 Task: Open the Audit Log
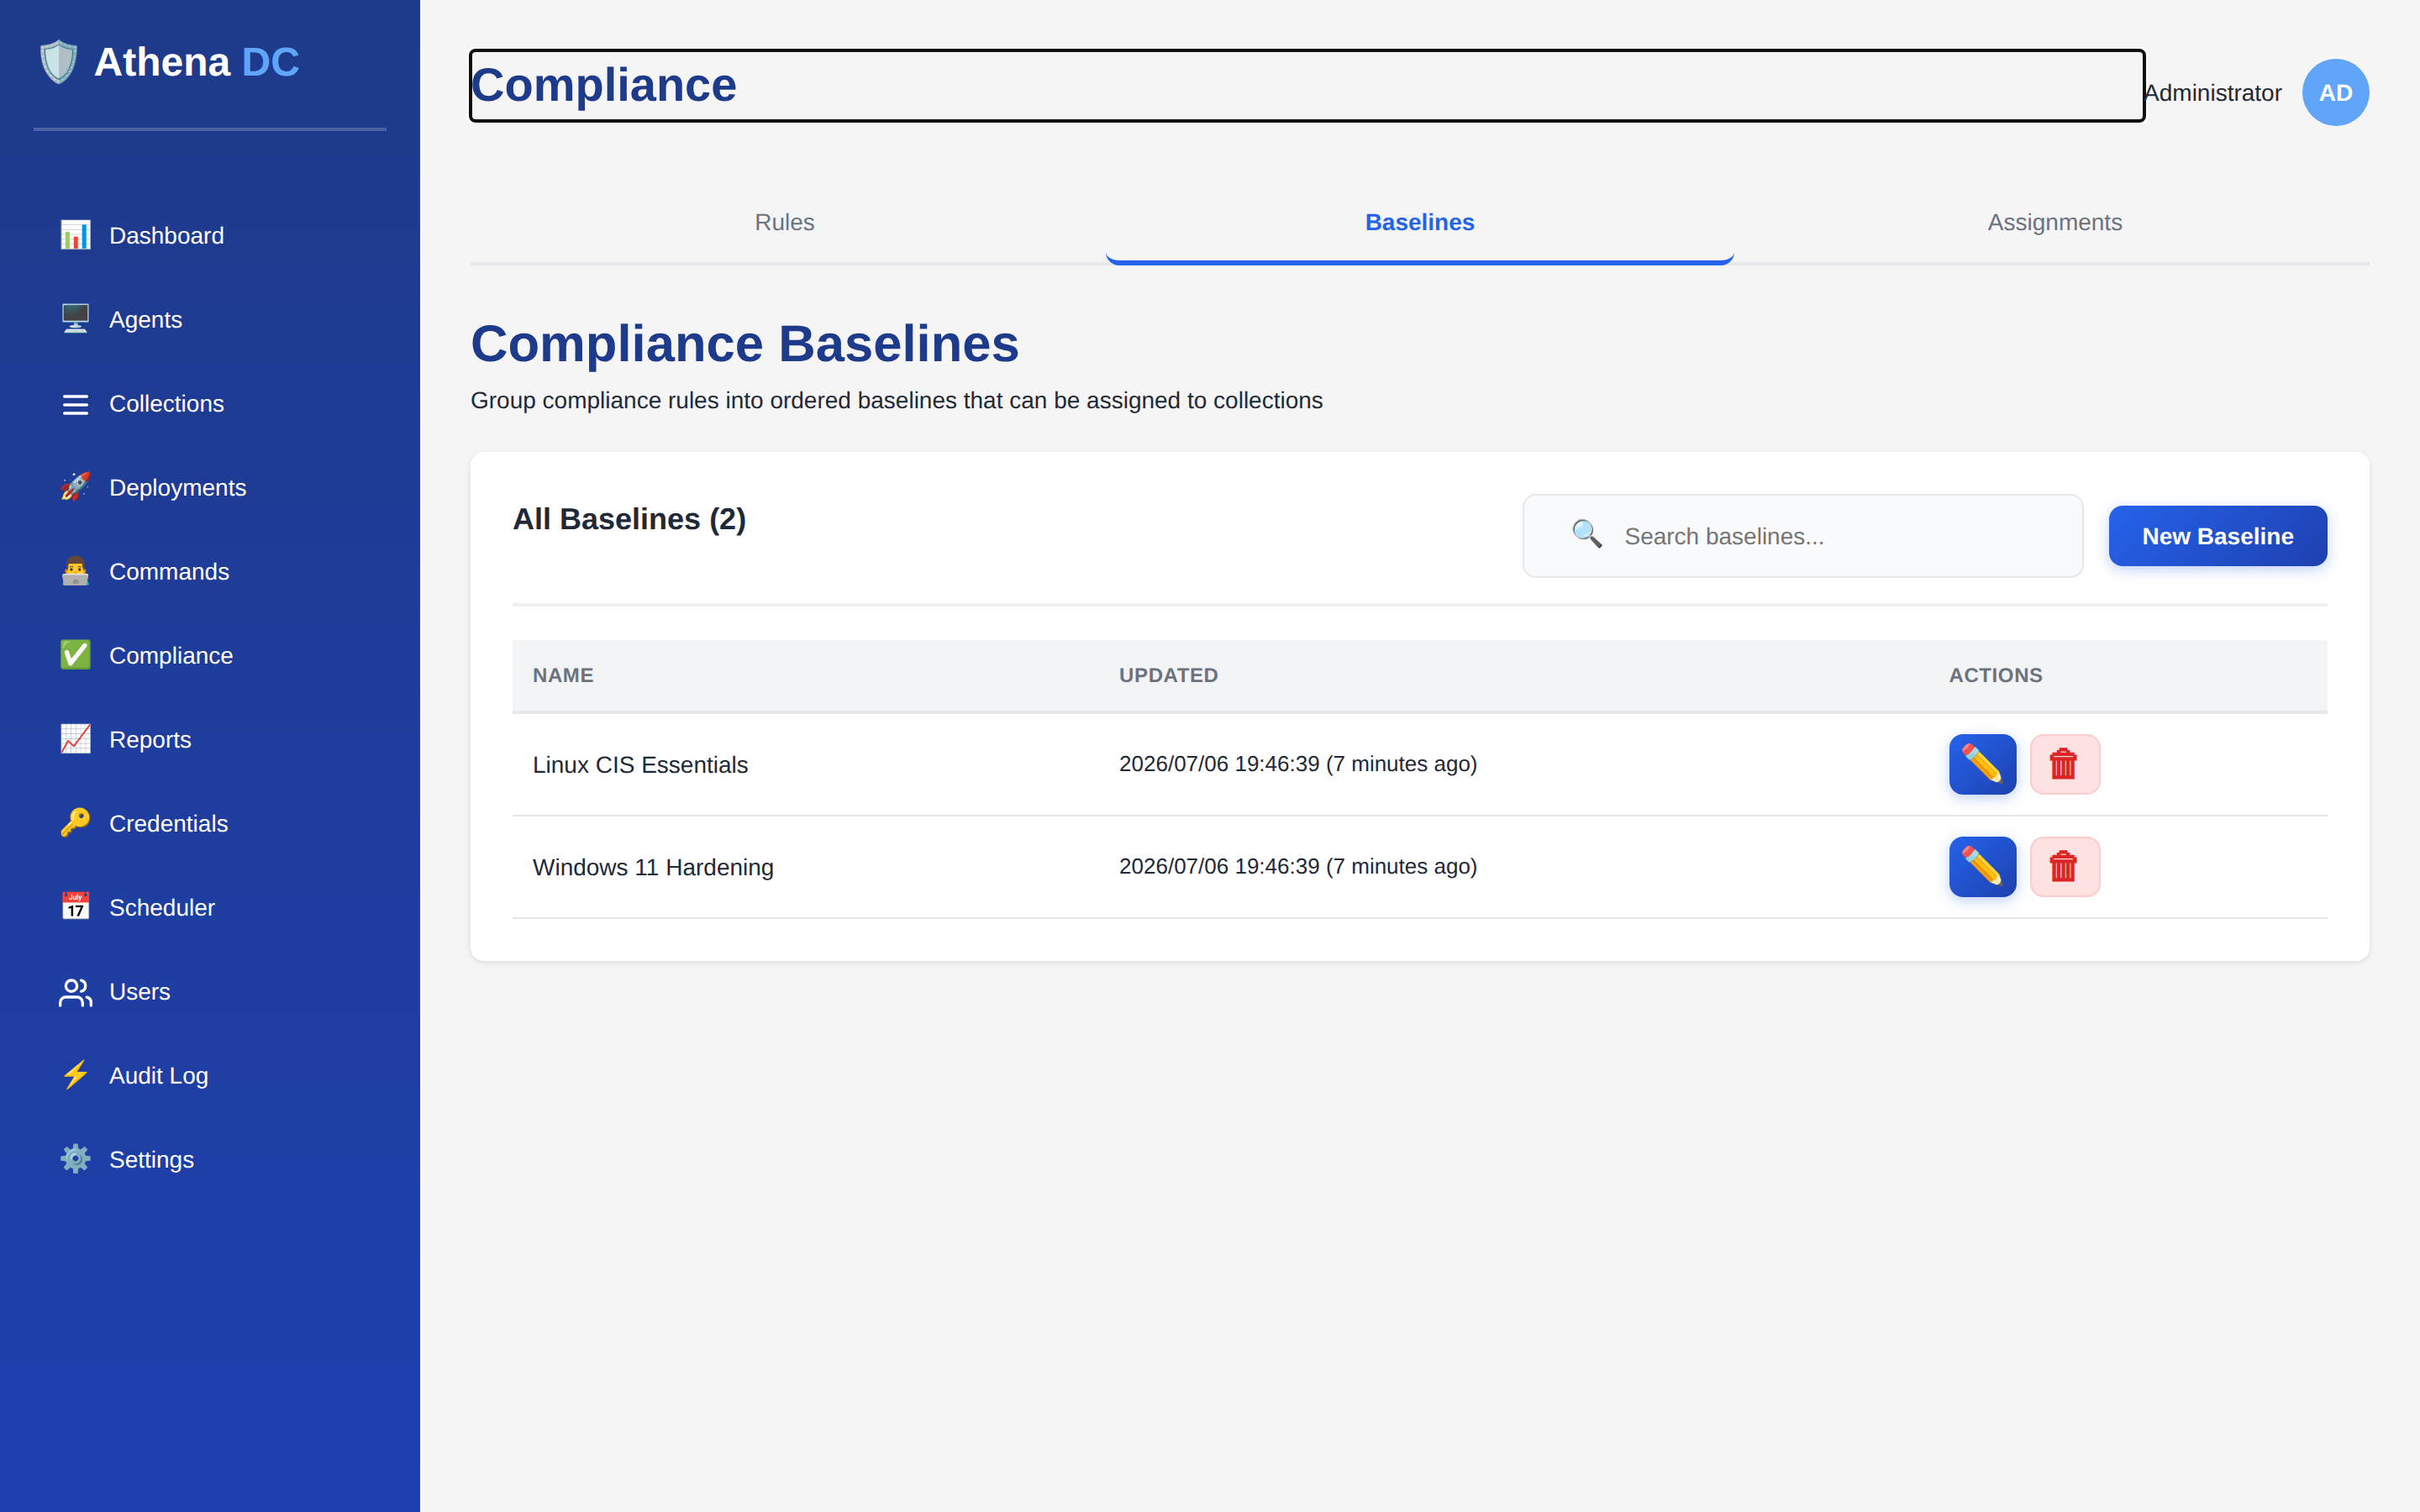[210, 1075]
